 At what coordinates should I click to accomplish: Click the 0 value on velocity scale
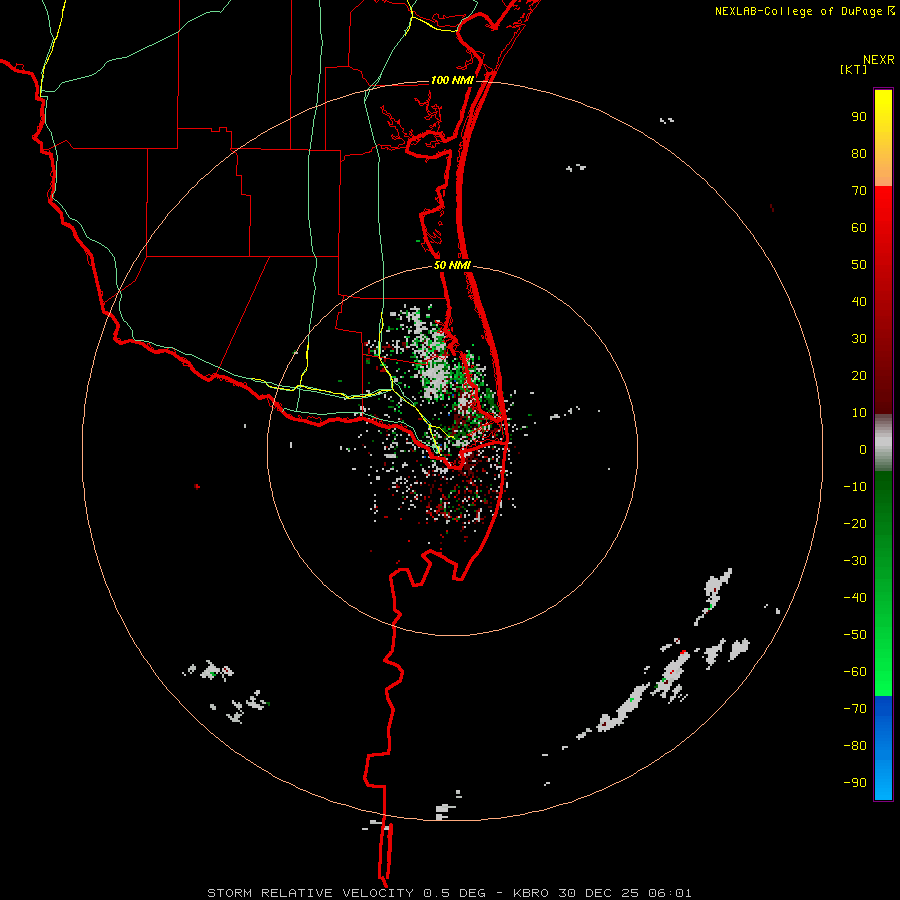coord(863,449)
